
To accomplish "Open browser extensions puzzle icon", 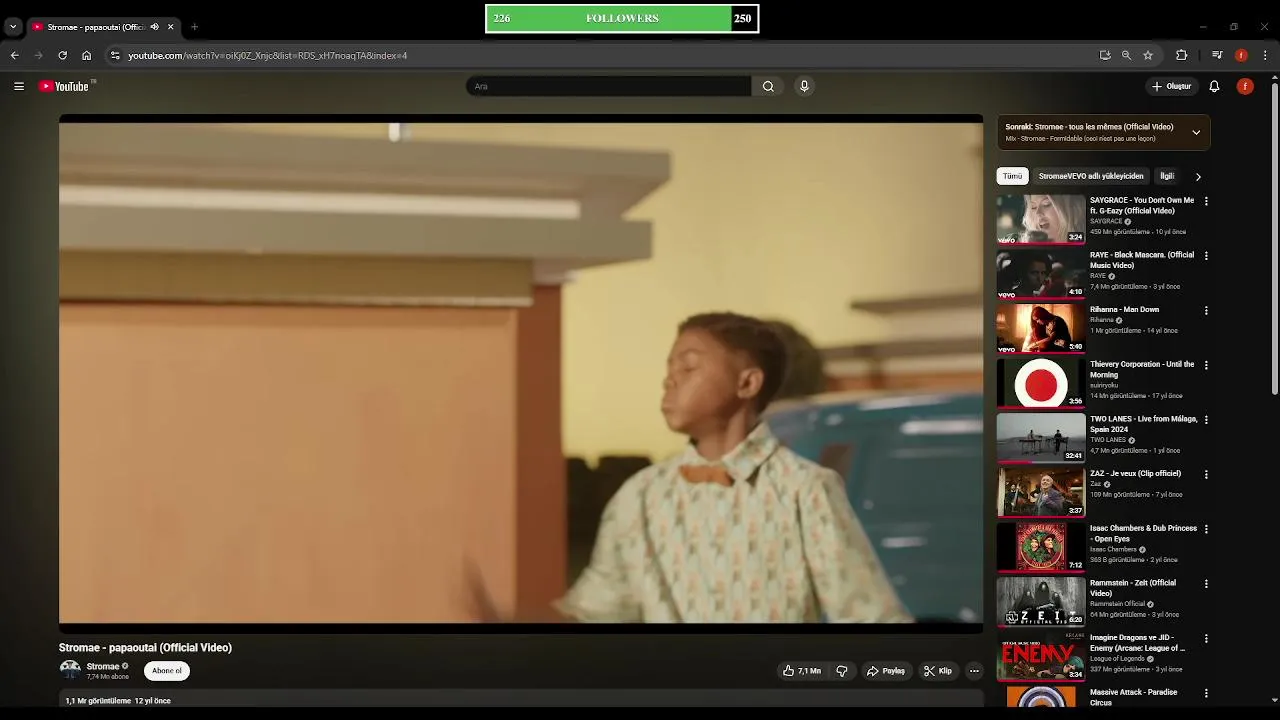I will [1181, 55].
